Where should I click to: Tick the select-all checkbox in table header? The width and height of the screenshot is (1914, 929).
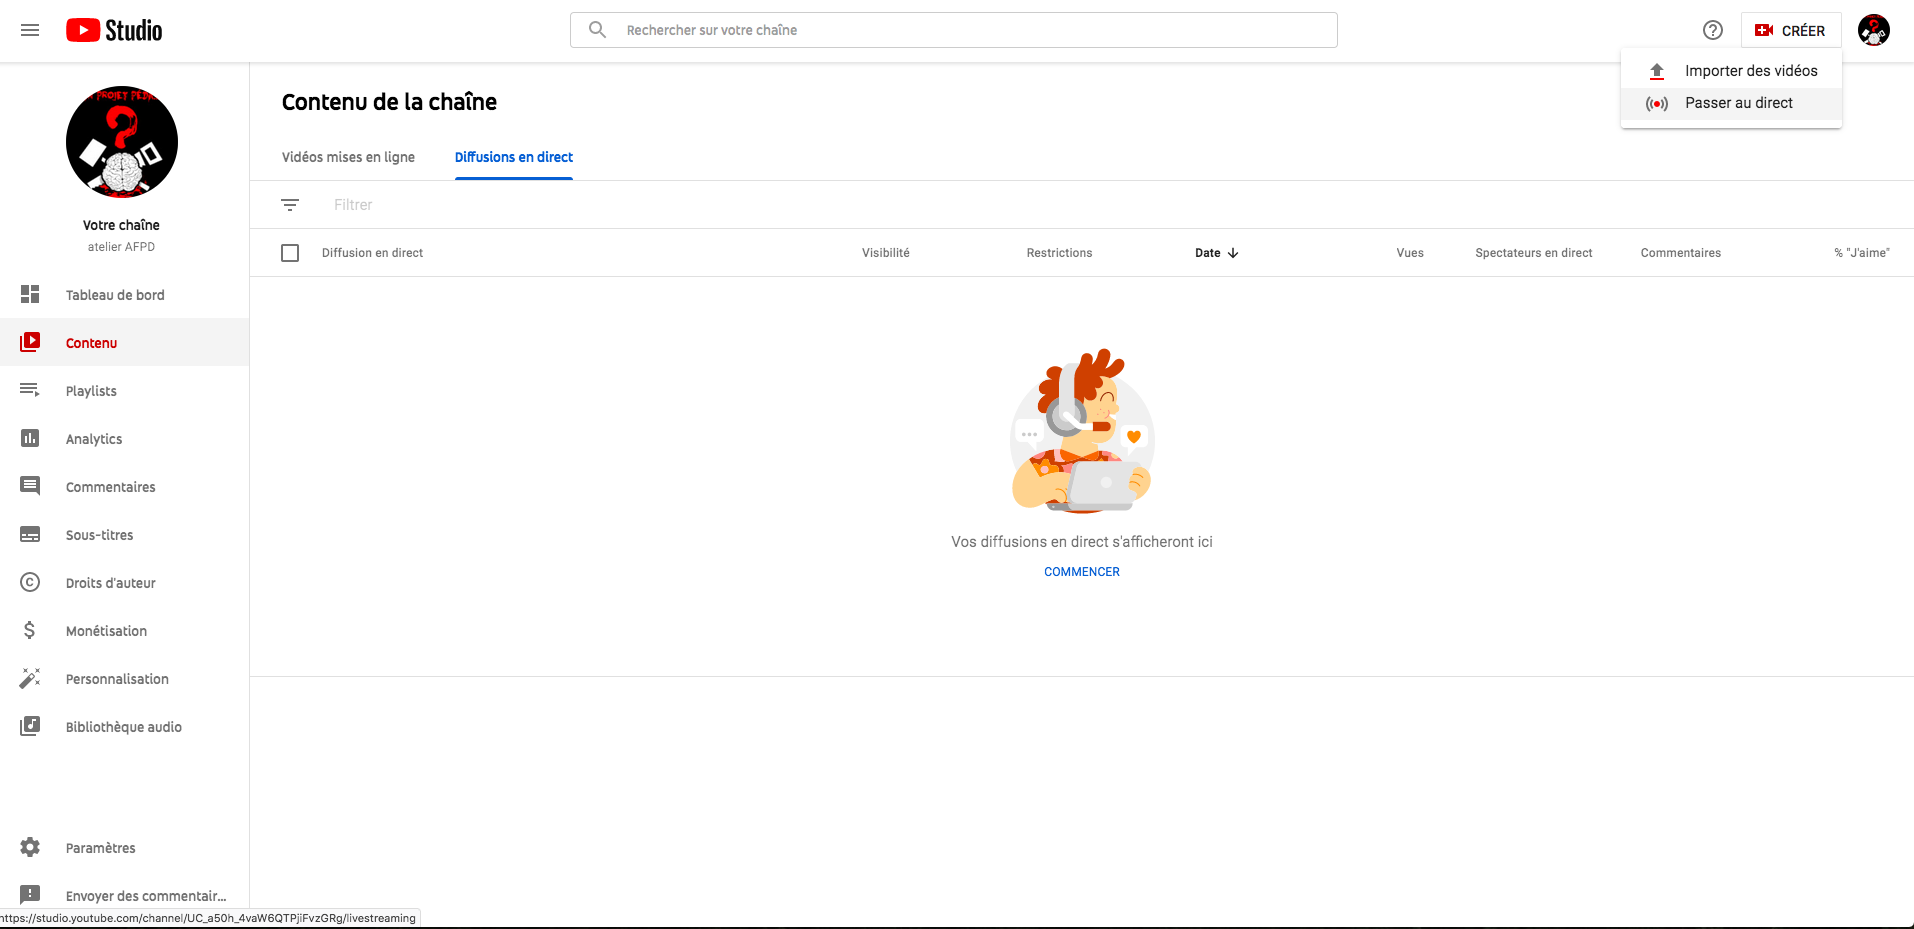[290, 253]
